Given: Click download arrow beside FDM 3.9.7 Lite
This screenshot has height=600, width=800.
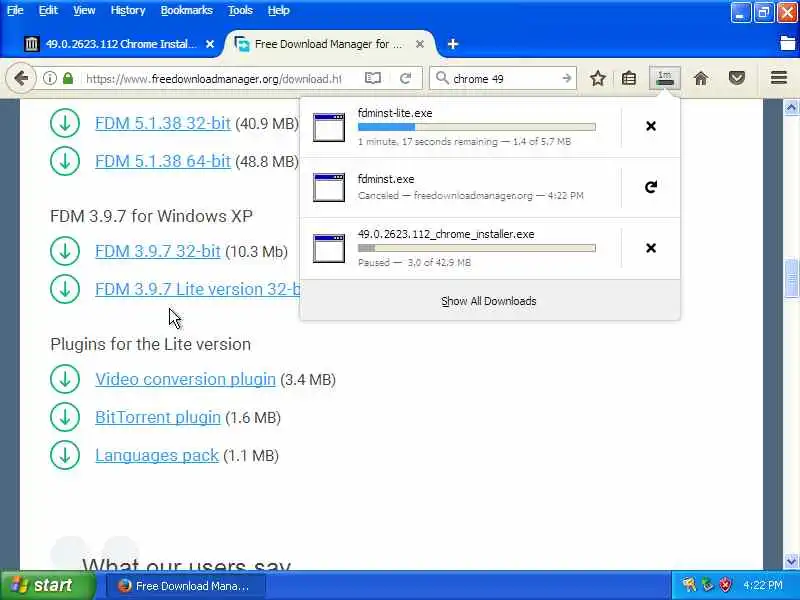Looking at the screenshot, I should (65, 289).
